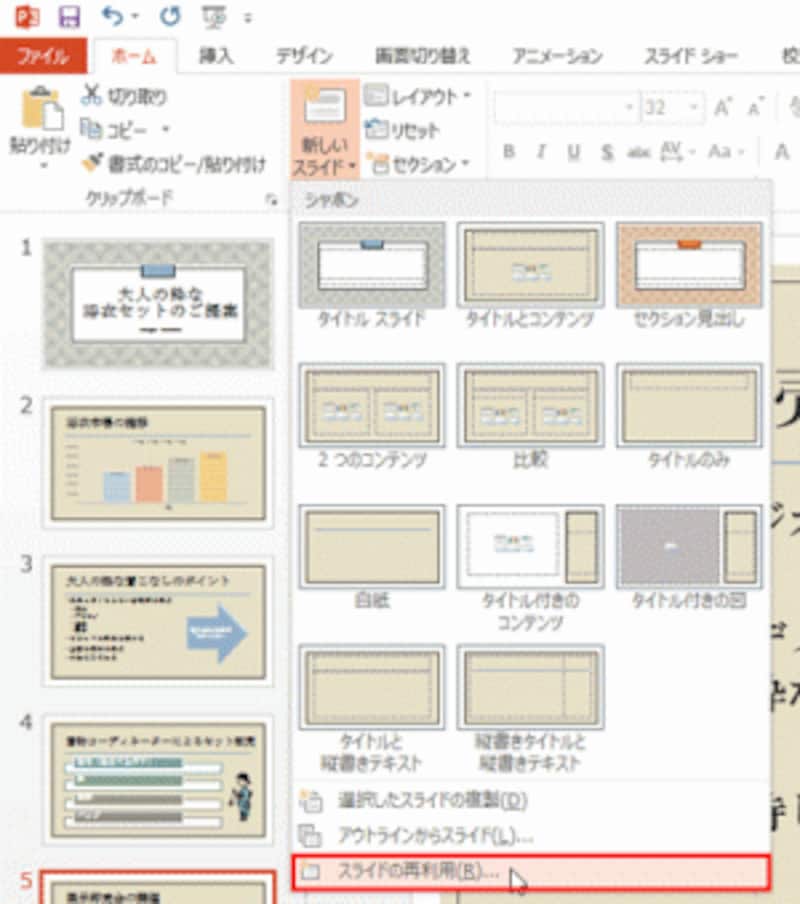Select slide 5 thumbnail in slide pane

pyautogui.click(x=158, y=888)
